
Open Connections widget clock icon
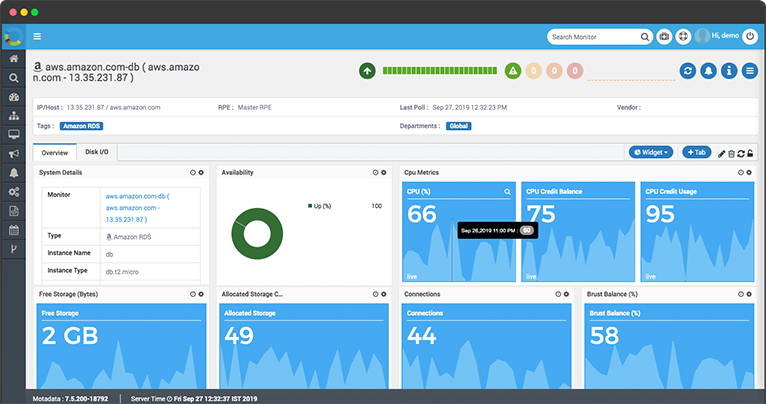click(x=558, y=294)
